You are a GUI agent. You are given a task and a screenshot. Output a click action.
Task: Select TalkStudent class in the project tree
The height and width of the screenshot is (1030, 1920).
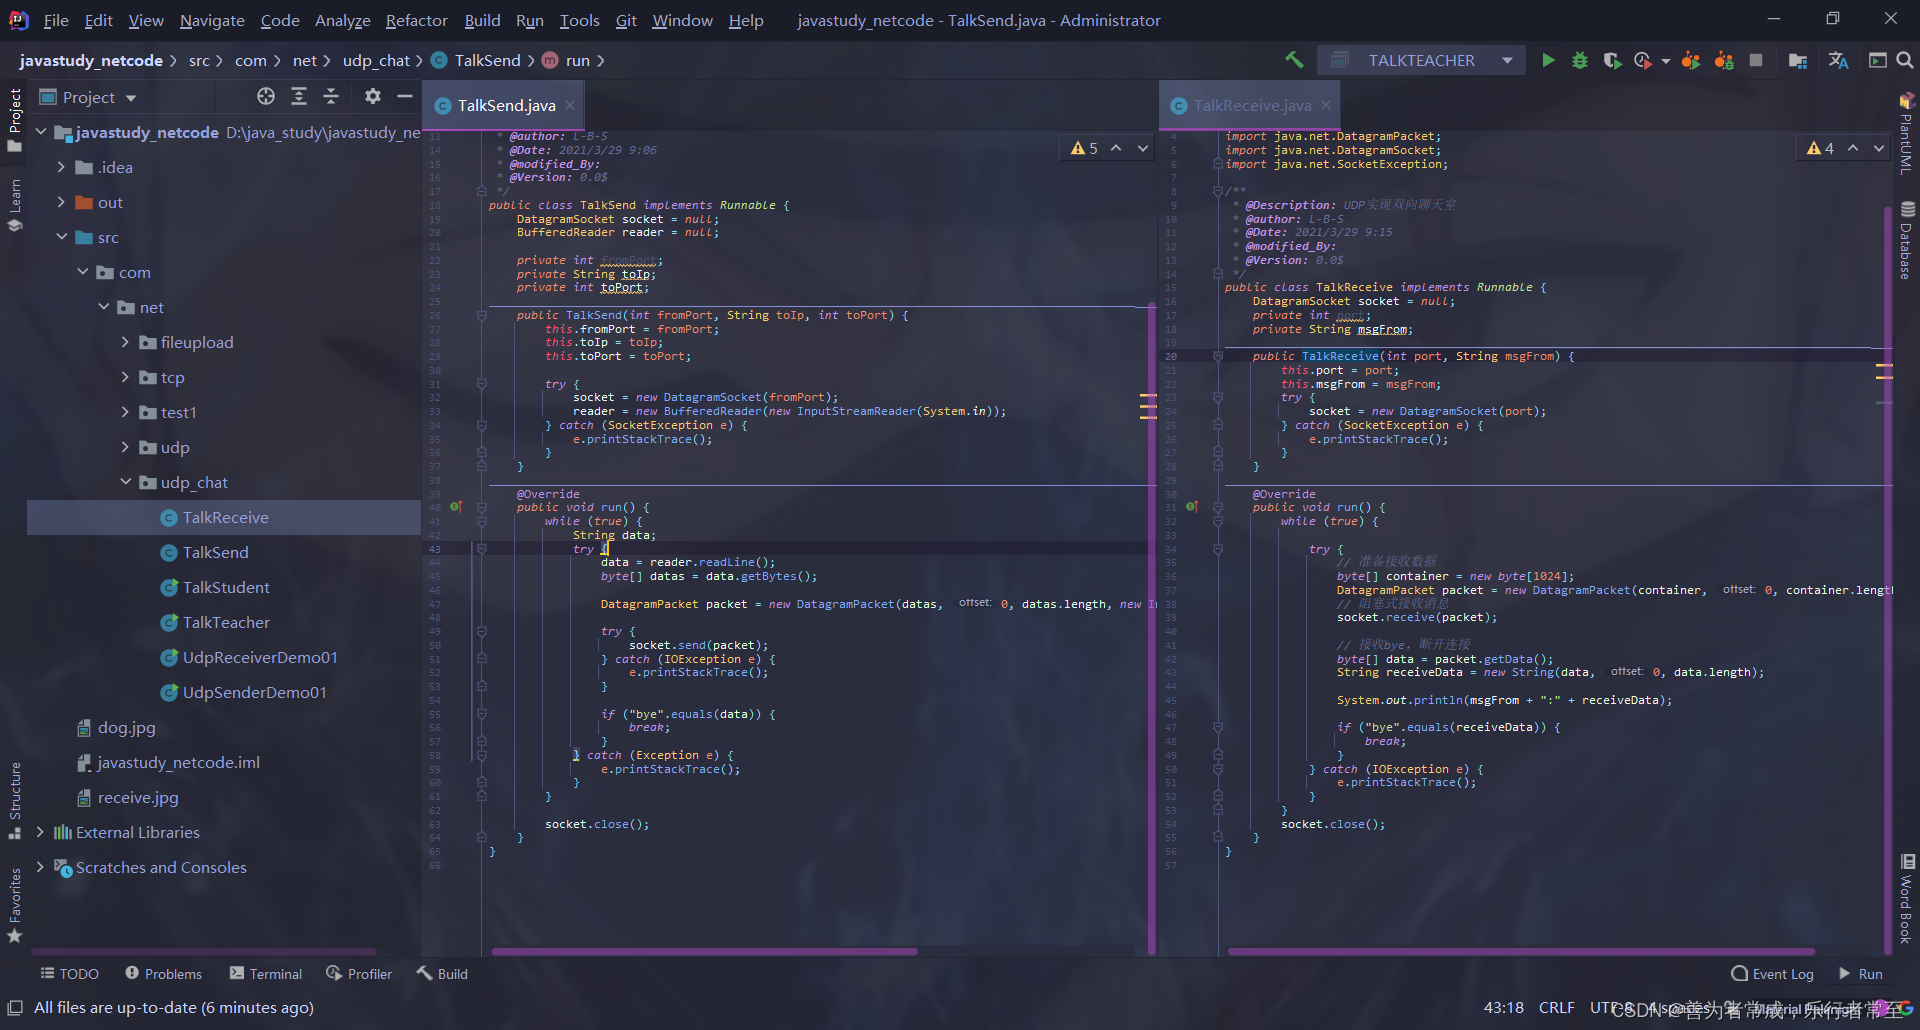click(226, 587)
